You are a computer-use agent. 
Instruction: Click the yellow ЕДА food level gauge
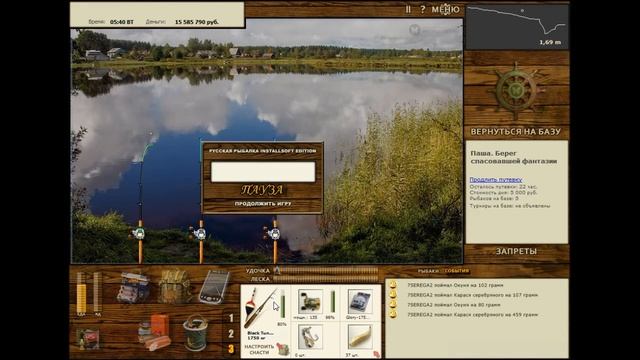tap(81, 292)
